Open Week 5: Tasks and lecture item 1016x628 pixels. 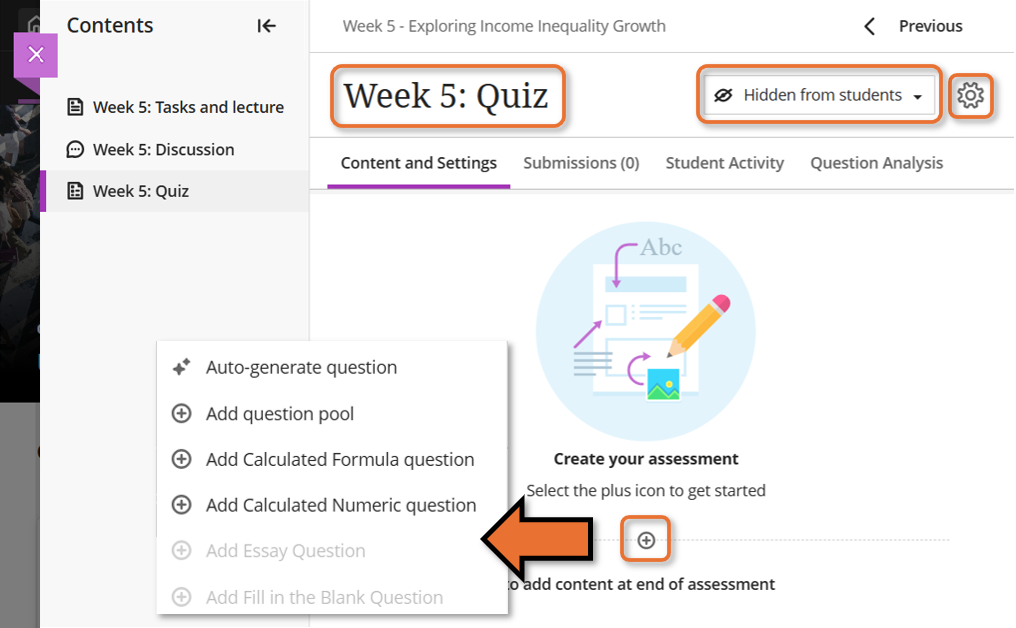(188, 107)
